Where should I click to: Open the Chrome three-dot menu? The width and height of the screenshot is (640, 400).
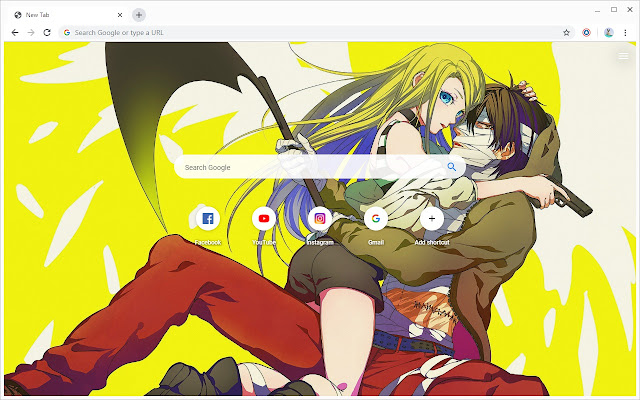coord(625,33)
